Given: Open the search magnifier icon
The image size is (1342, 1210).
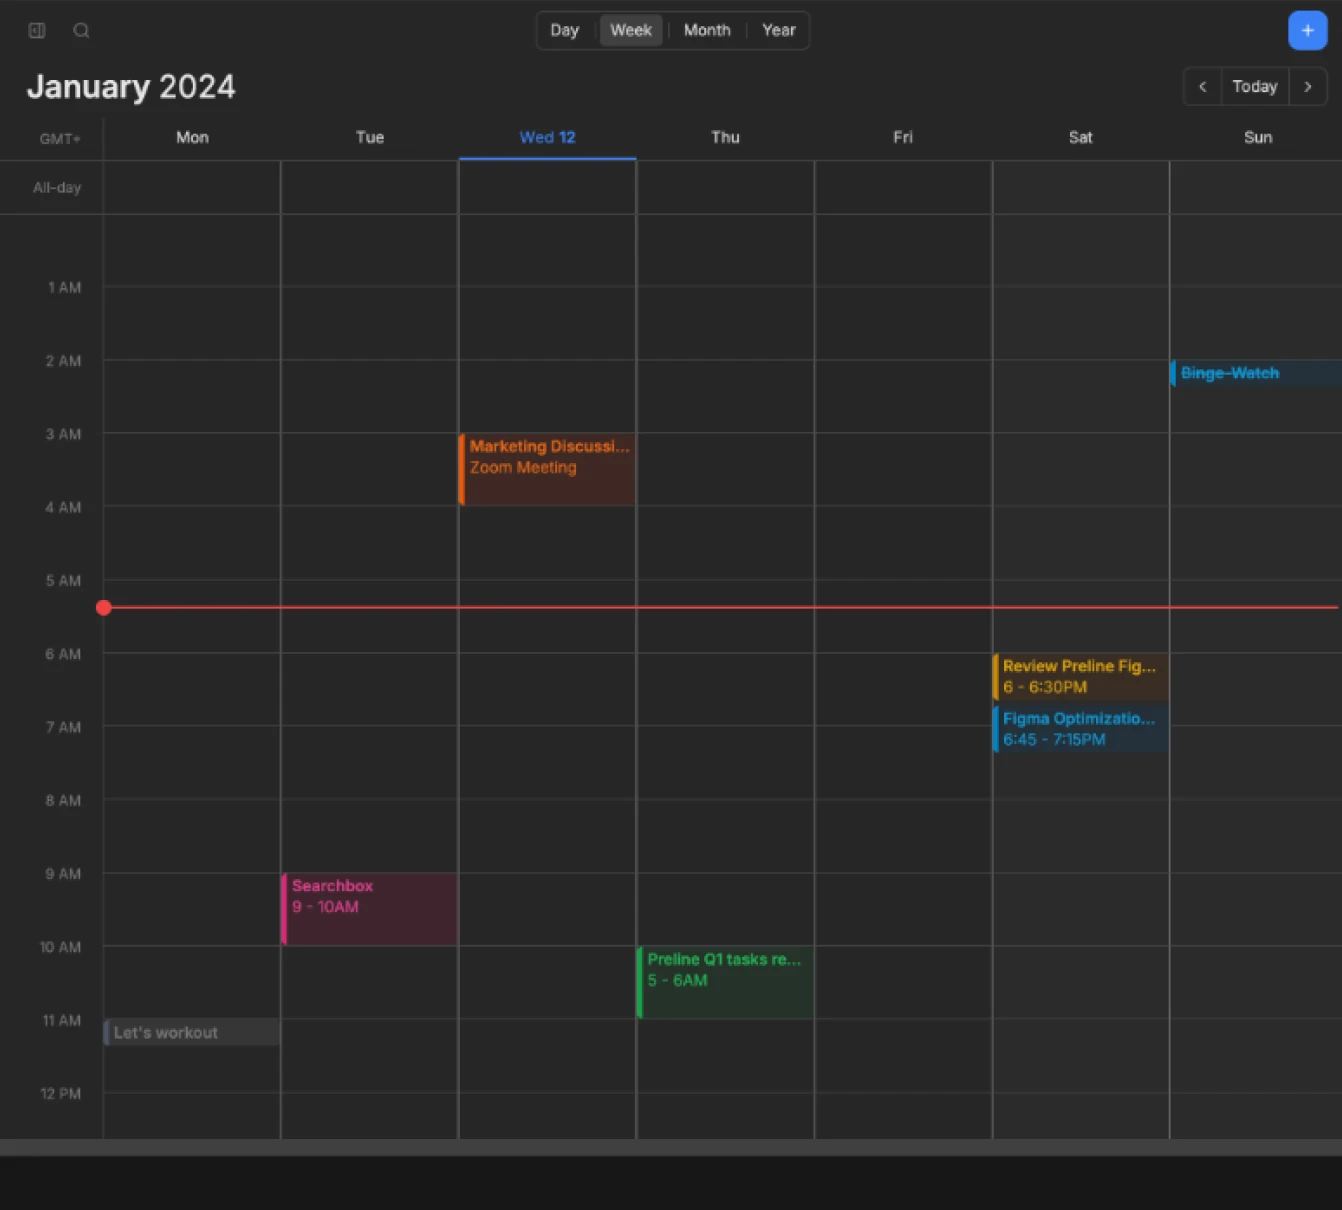Looking at the screenshot, I should (x=81, y=31).
